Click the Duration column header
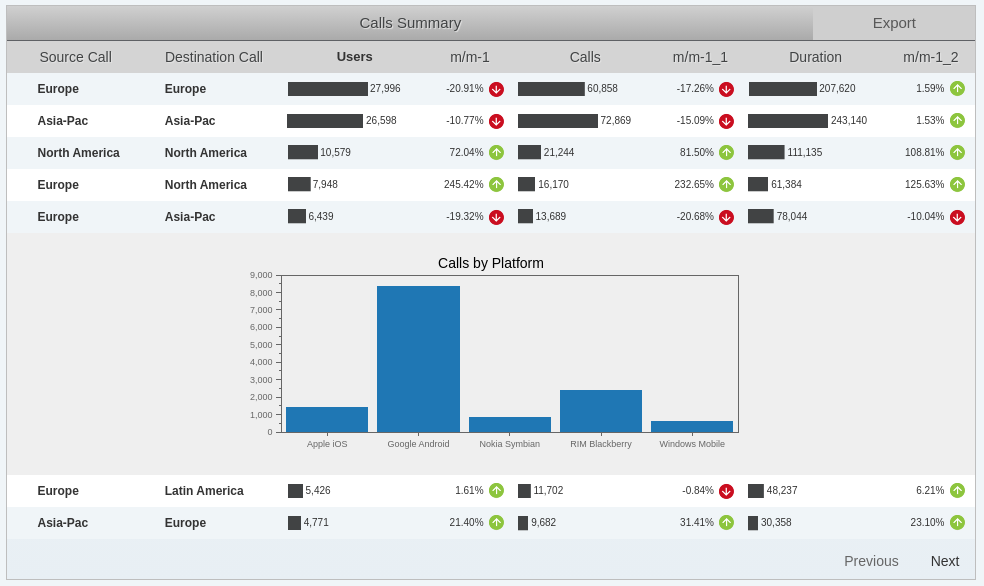 pos(815,57)
